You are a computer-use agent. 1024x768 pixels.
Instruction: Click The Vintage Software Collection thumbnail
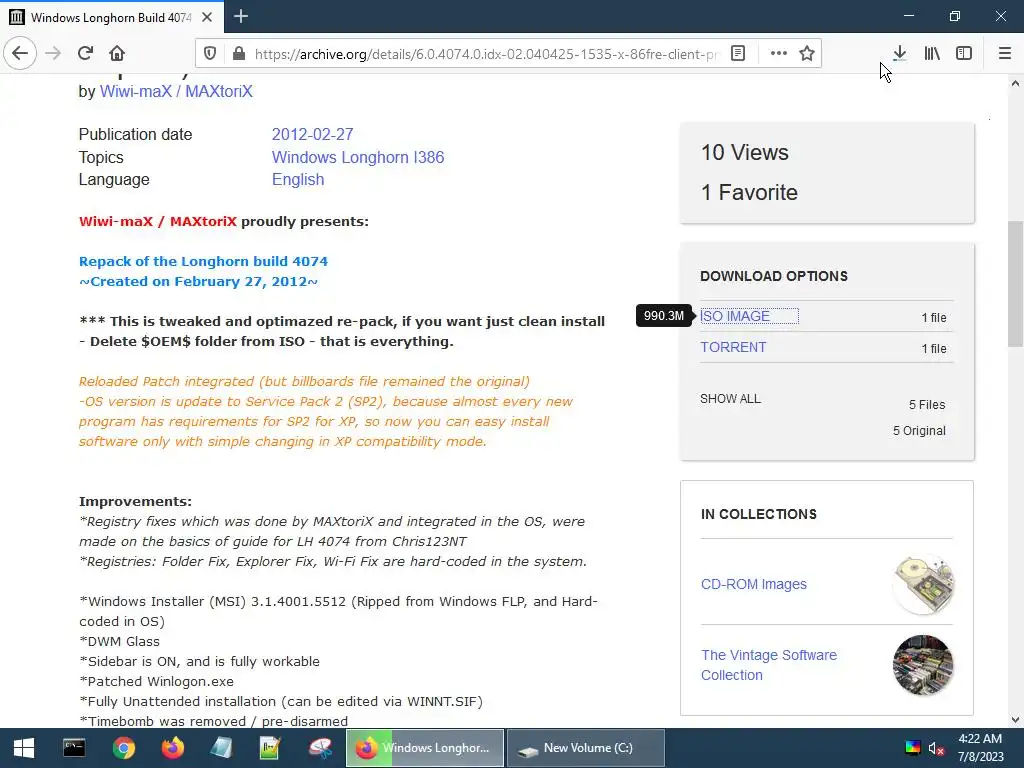923,665
